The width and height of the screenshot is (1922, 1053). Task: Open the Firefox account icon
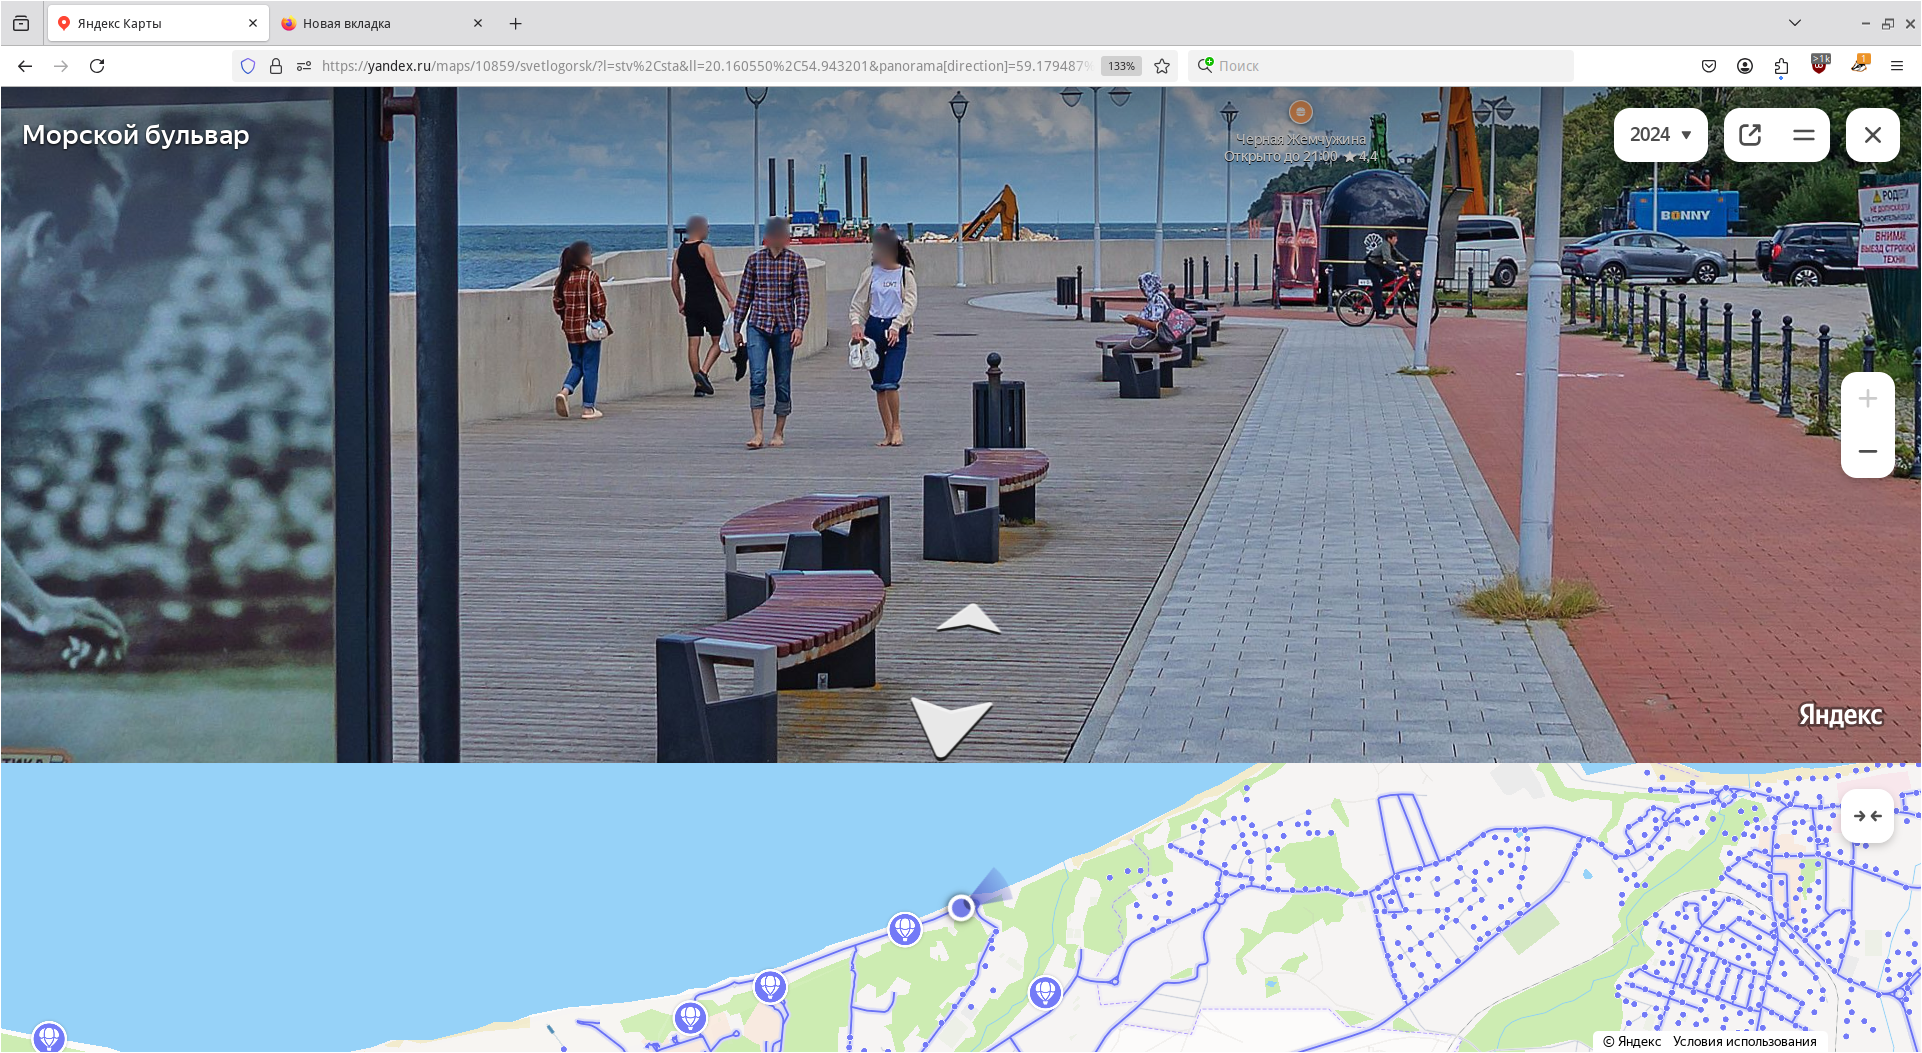(x=1745, y=66)
